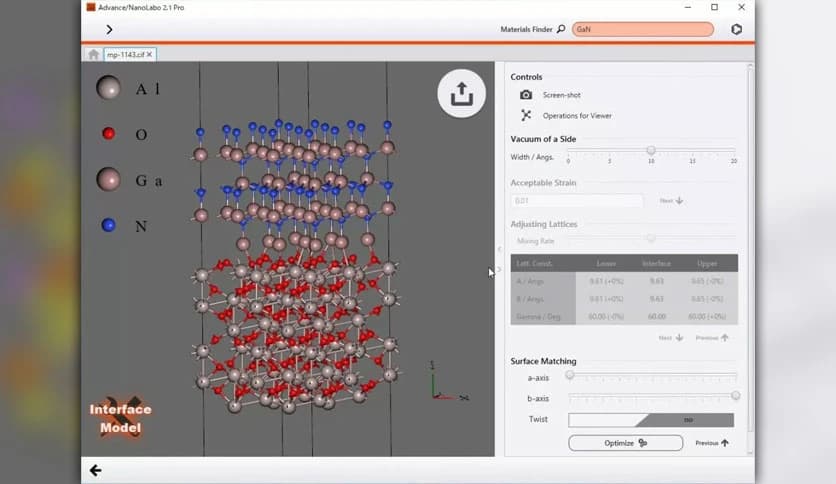This screenshot has height=484, width=836.
Task: Click the Materials Finder magnifier icon
Action: [x=561, y=30]
